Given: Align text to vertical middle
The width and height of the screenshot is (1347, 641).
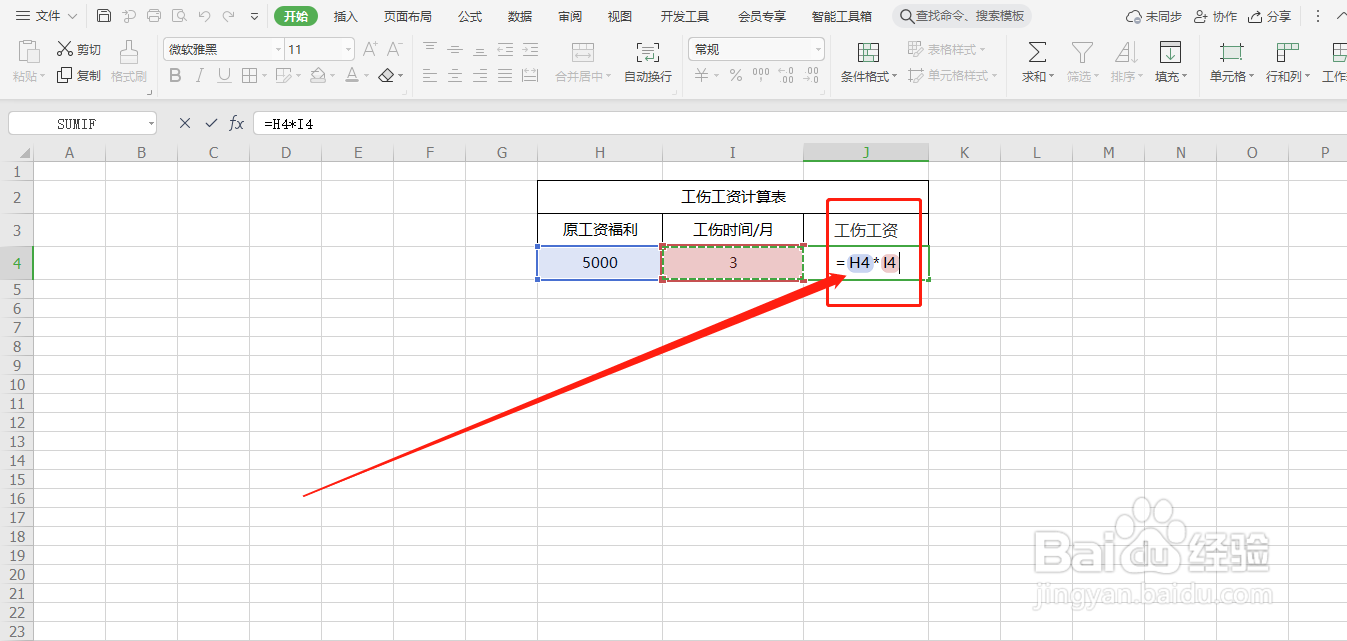Looking at the screenshot, I should point(455,49).
